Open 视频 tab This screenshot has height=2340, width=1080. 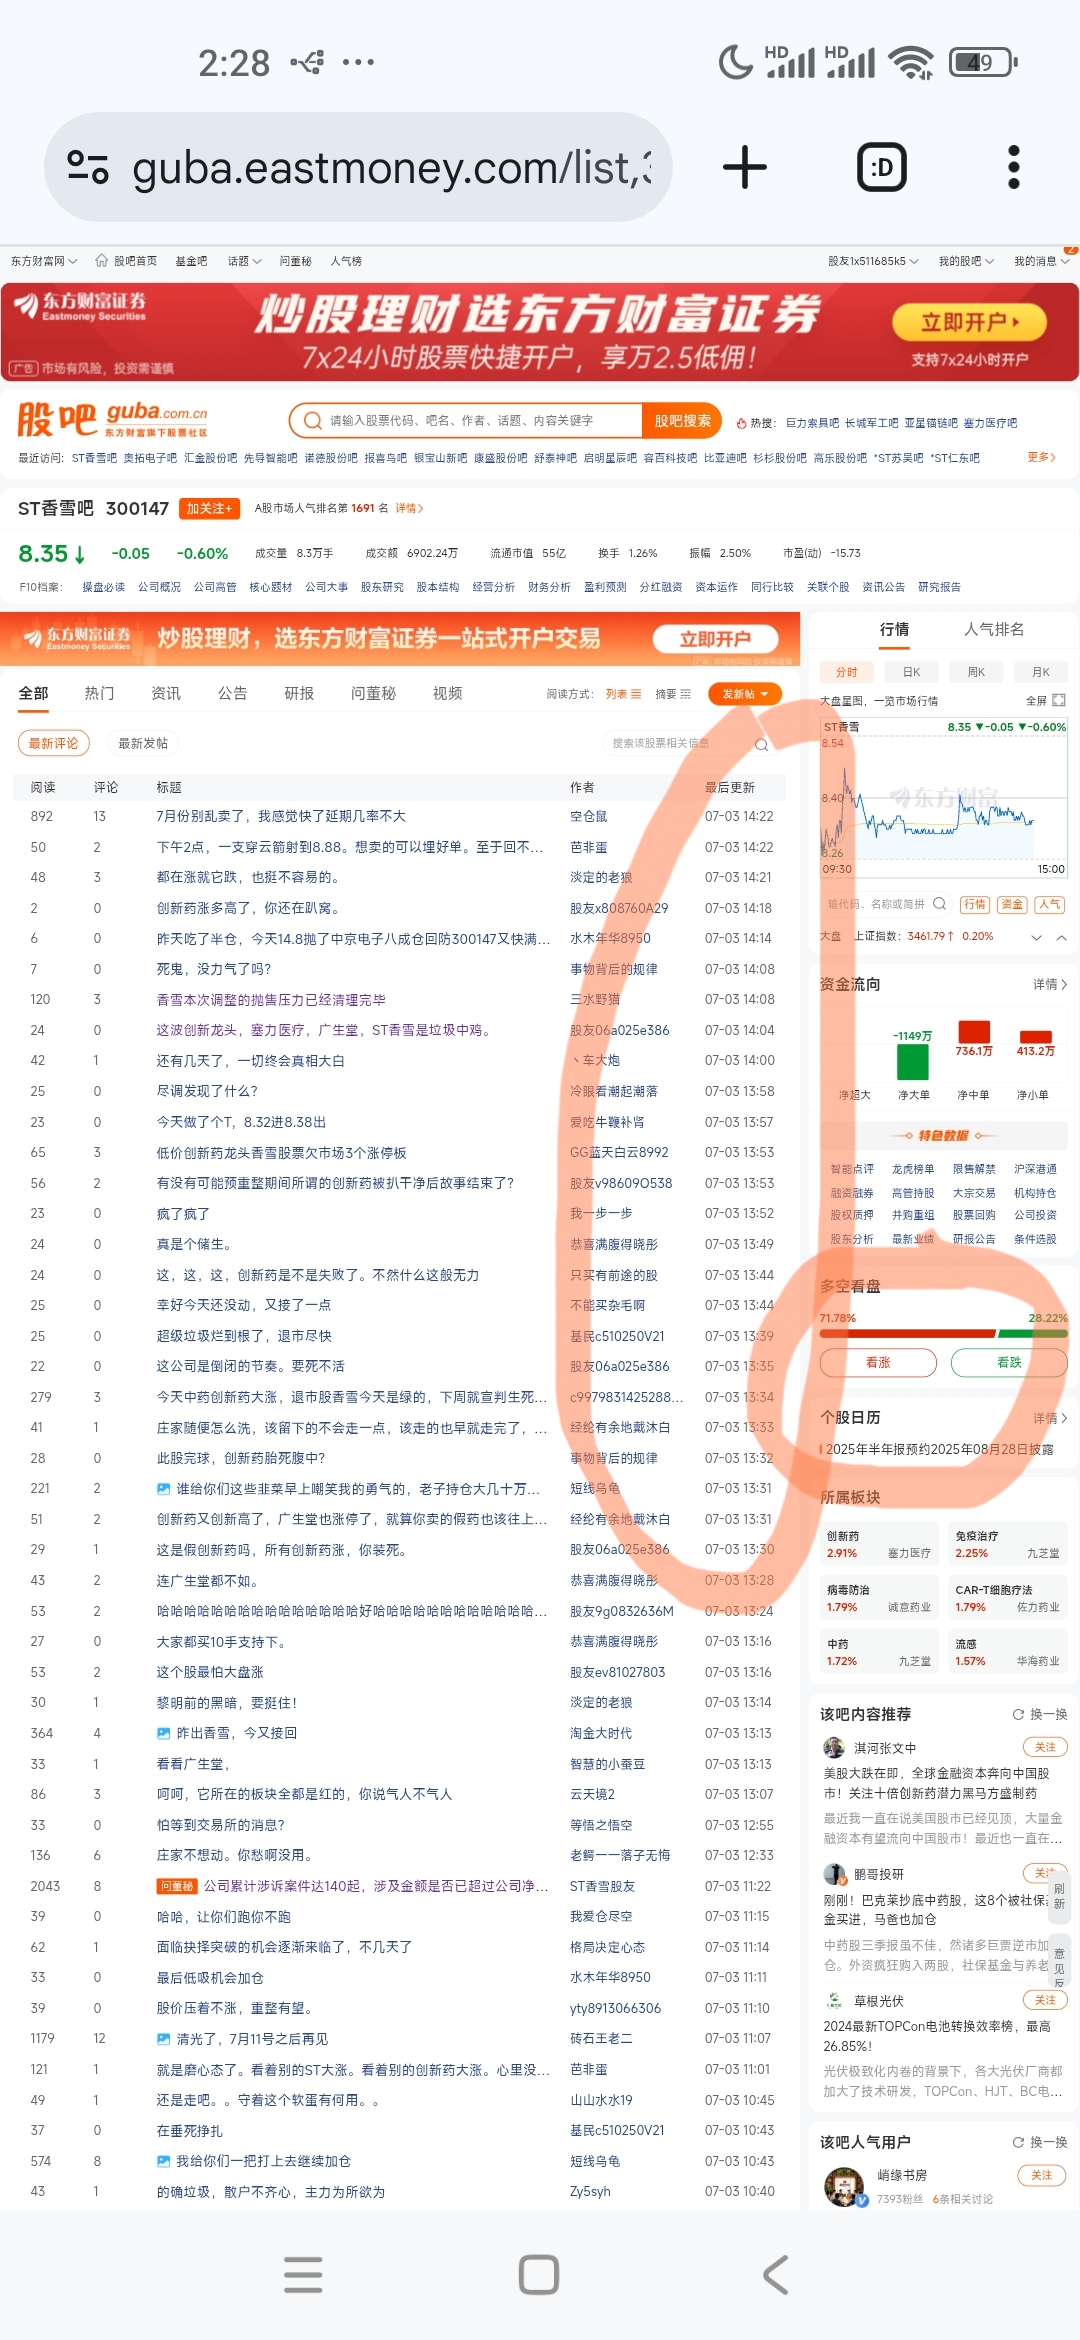448,693
